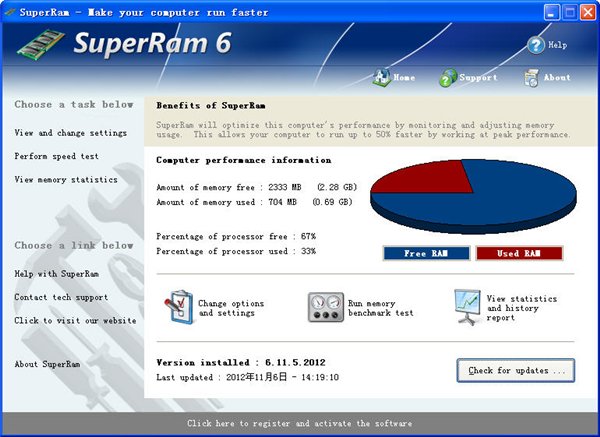
Task: Click the Help question mark icon
Action: tap(536, 45)
